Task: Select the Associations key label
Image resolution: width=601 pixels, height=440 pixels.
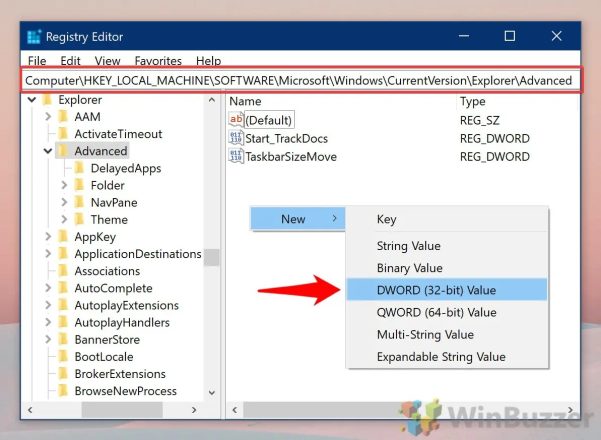Action: tap(107, 271)
